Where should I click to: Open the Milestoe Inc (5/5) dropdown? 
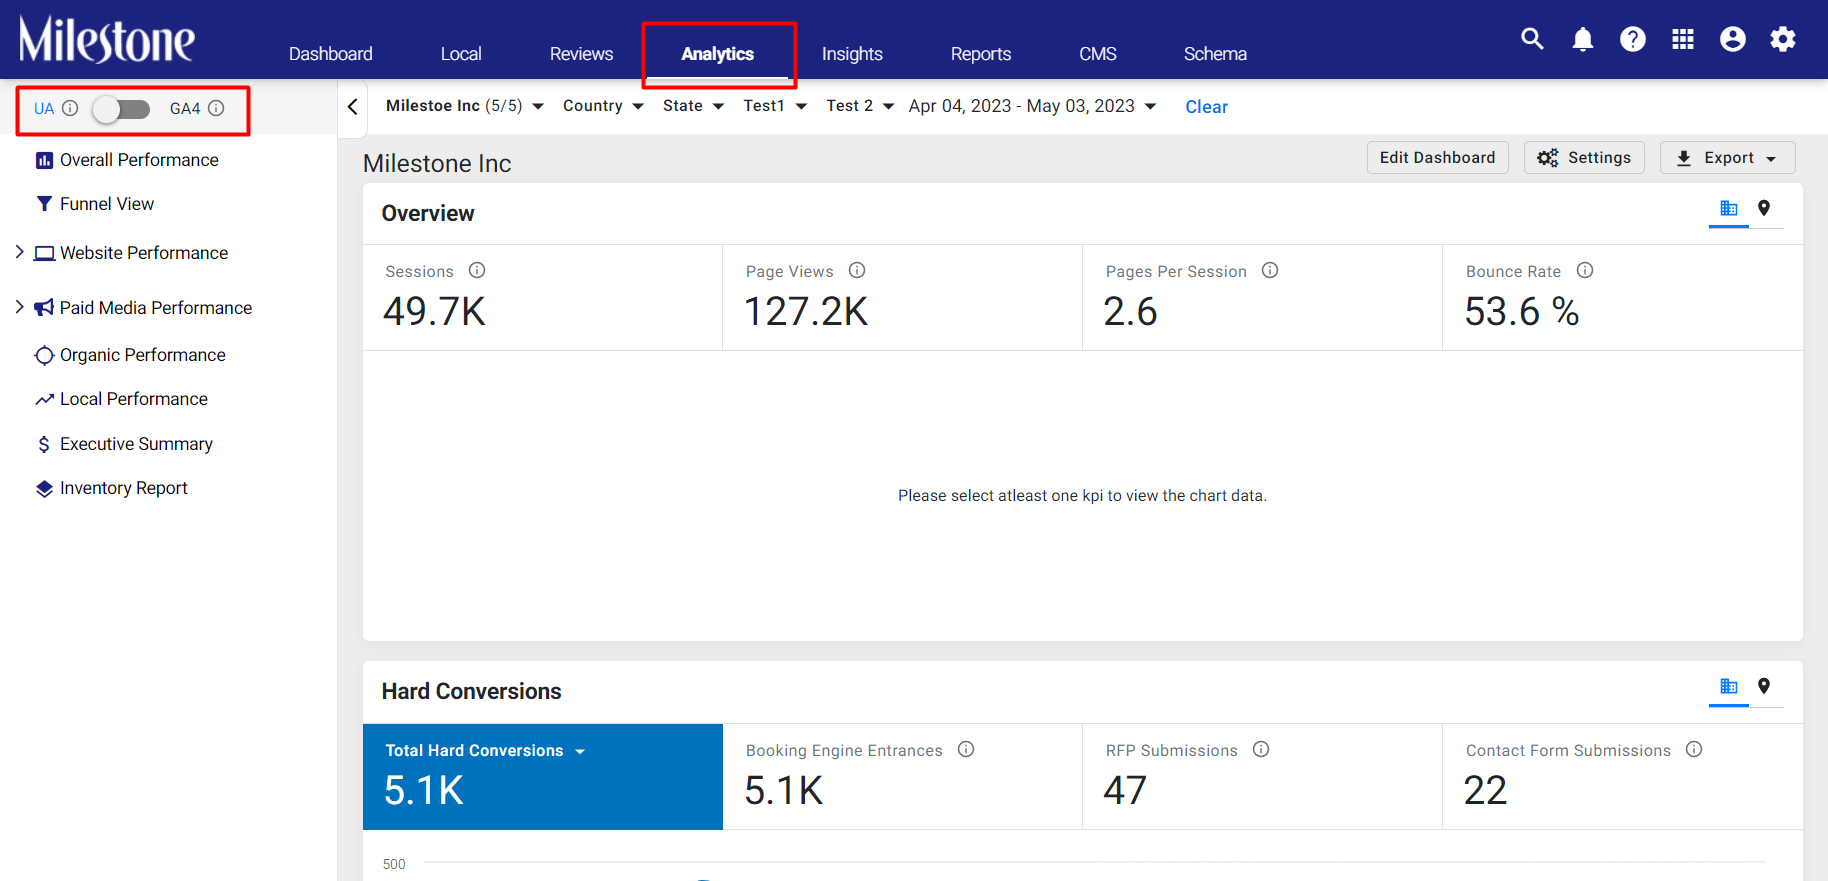(x=465, y=106)
